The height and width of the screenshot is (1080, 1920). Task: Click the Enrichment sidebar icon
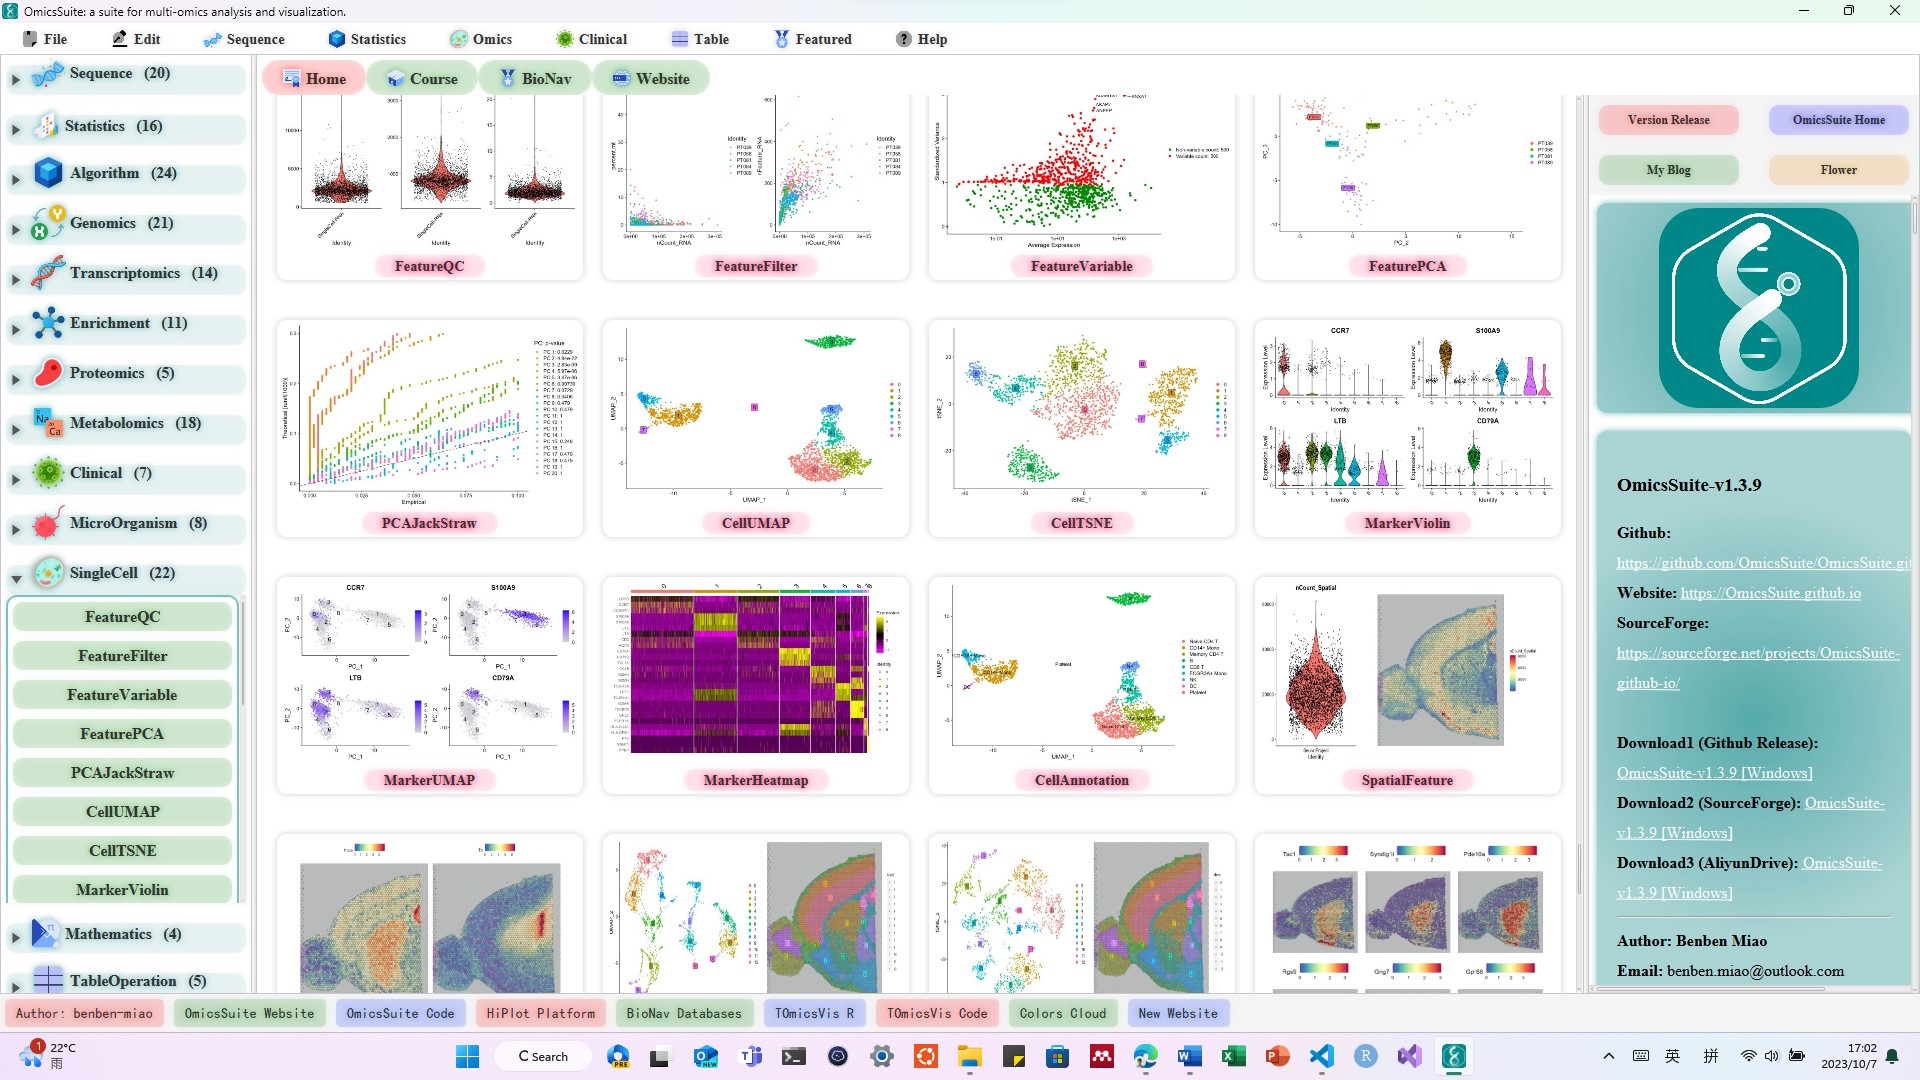point(47,323)
